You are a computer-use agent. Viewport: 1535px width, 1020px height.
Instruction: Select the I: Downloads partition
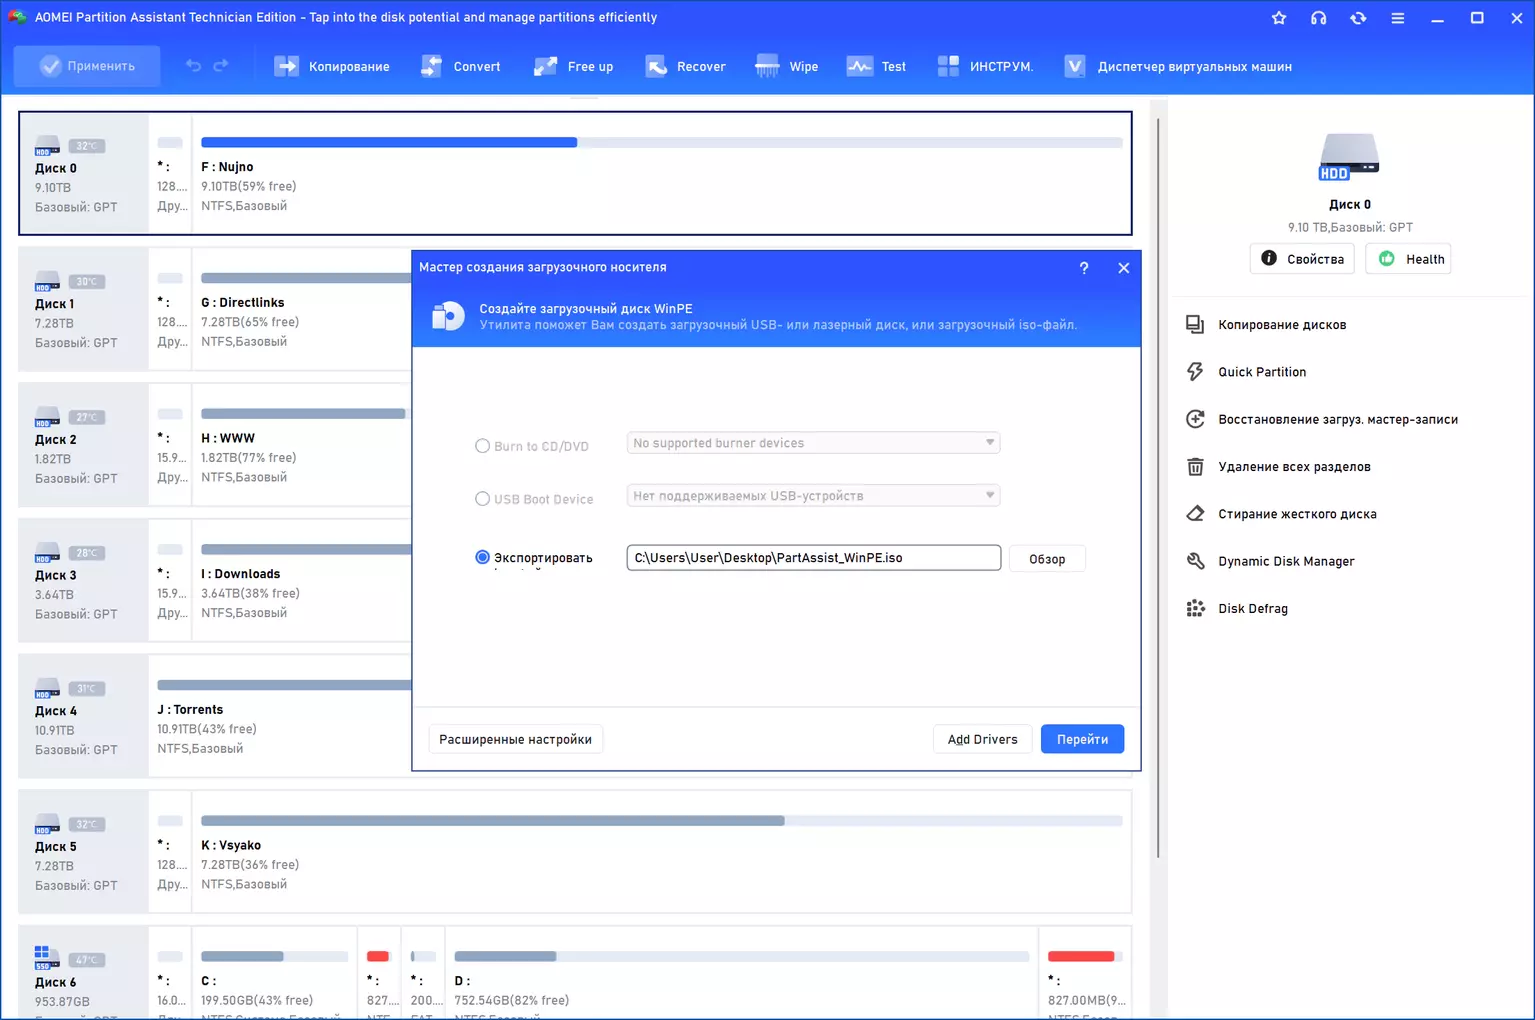302,581
